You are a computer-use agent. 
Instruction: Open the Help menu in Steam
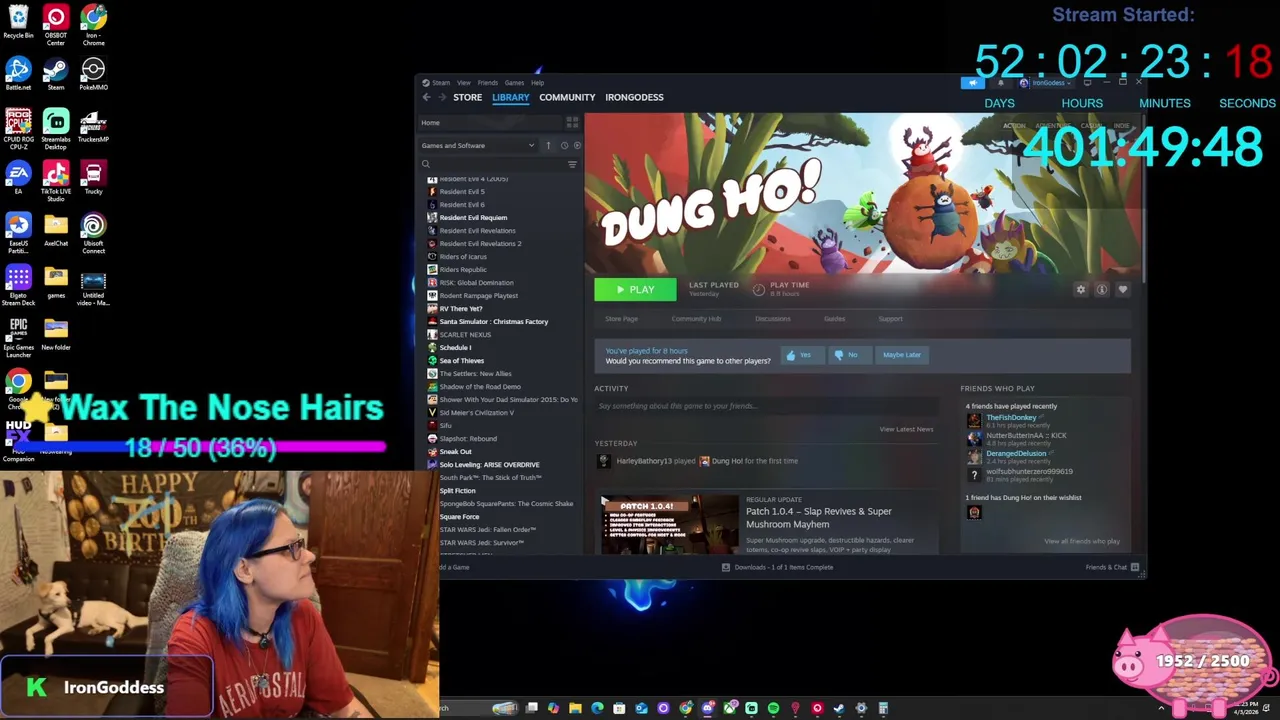[x=538, y=83]
